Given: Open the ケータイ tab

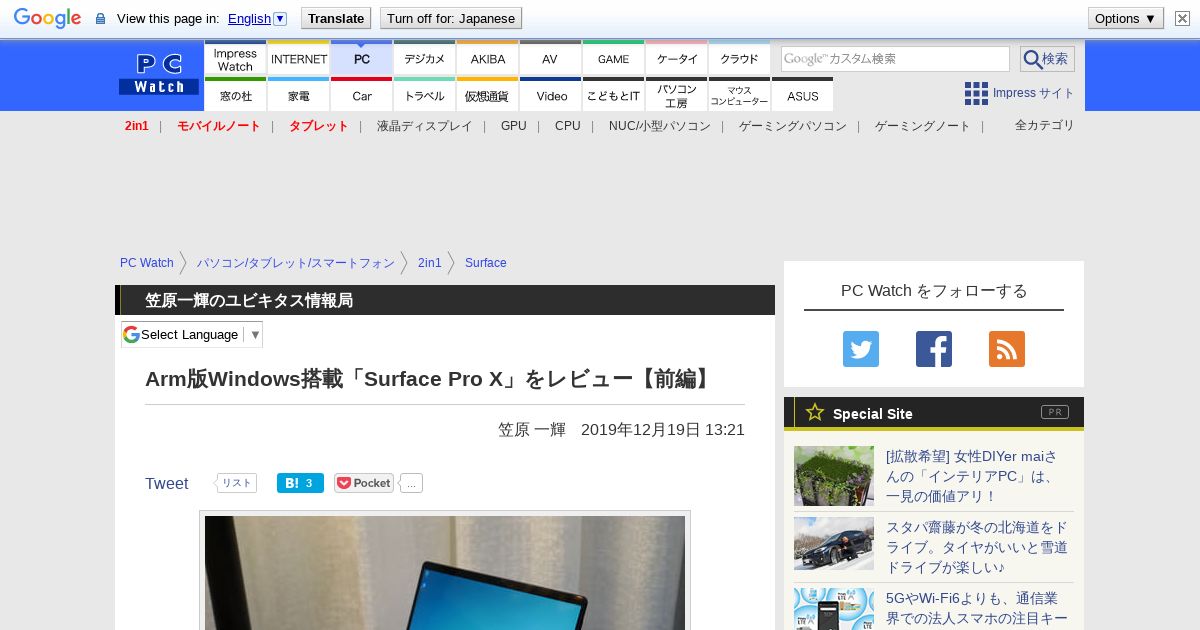Looking at the screenshot, I should [x=677, y=59].
